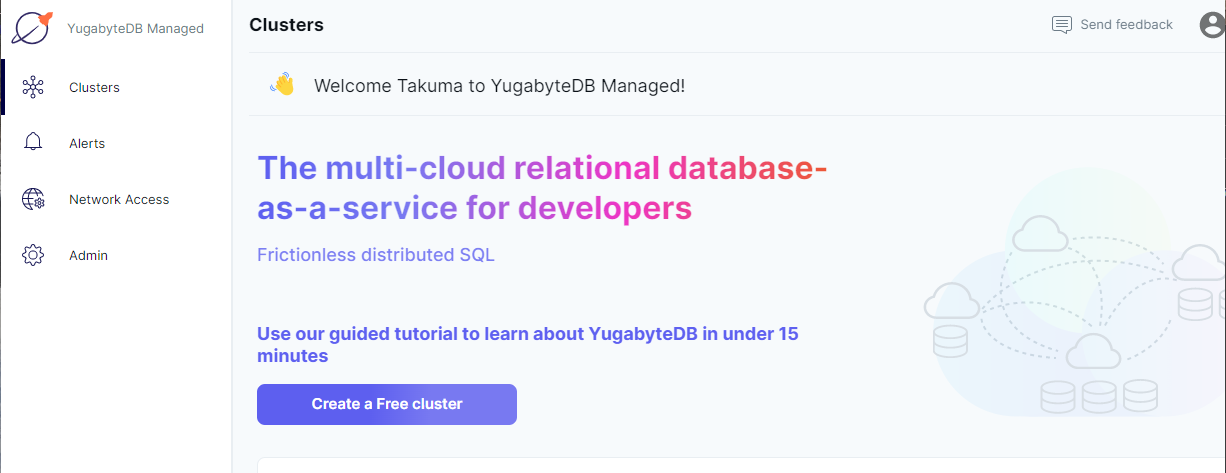This screenshot has width=1226, height=473.
Task: Click the Clusters page heading
Action: [x=286, y=25]
